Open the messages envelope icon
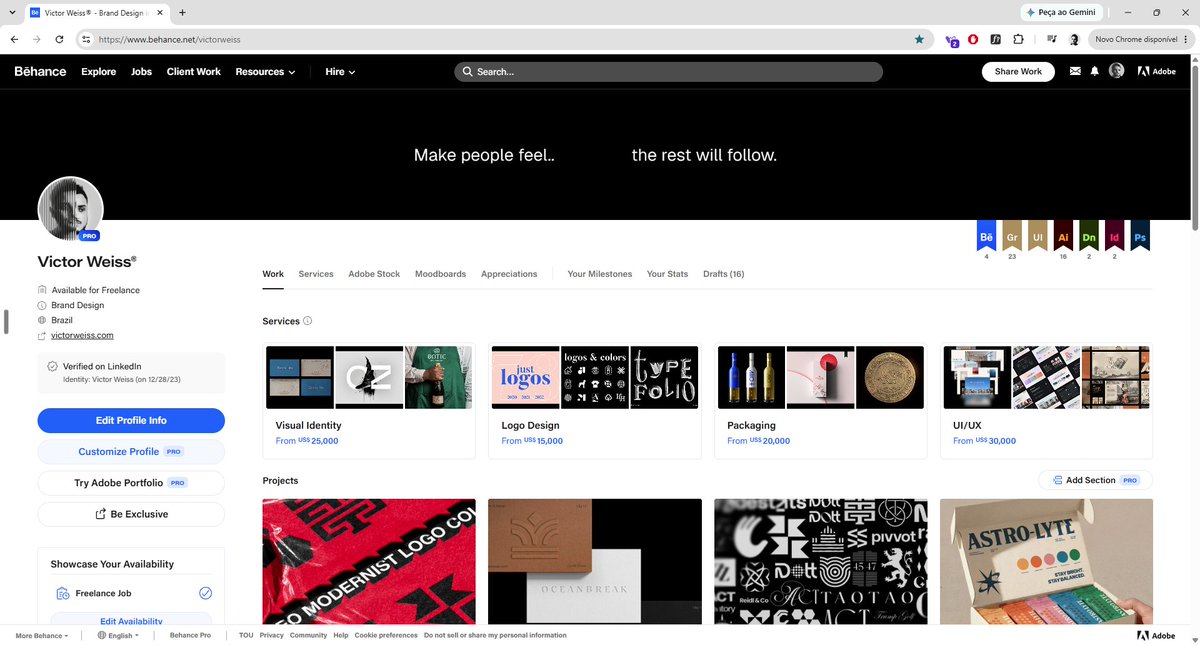This screenshot has width=1200, height=645. (1075, 71)
